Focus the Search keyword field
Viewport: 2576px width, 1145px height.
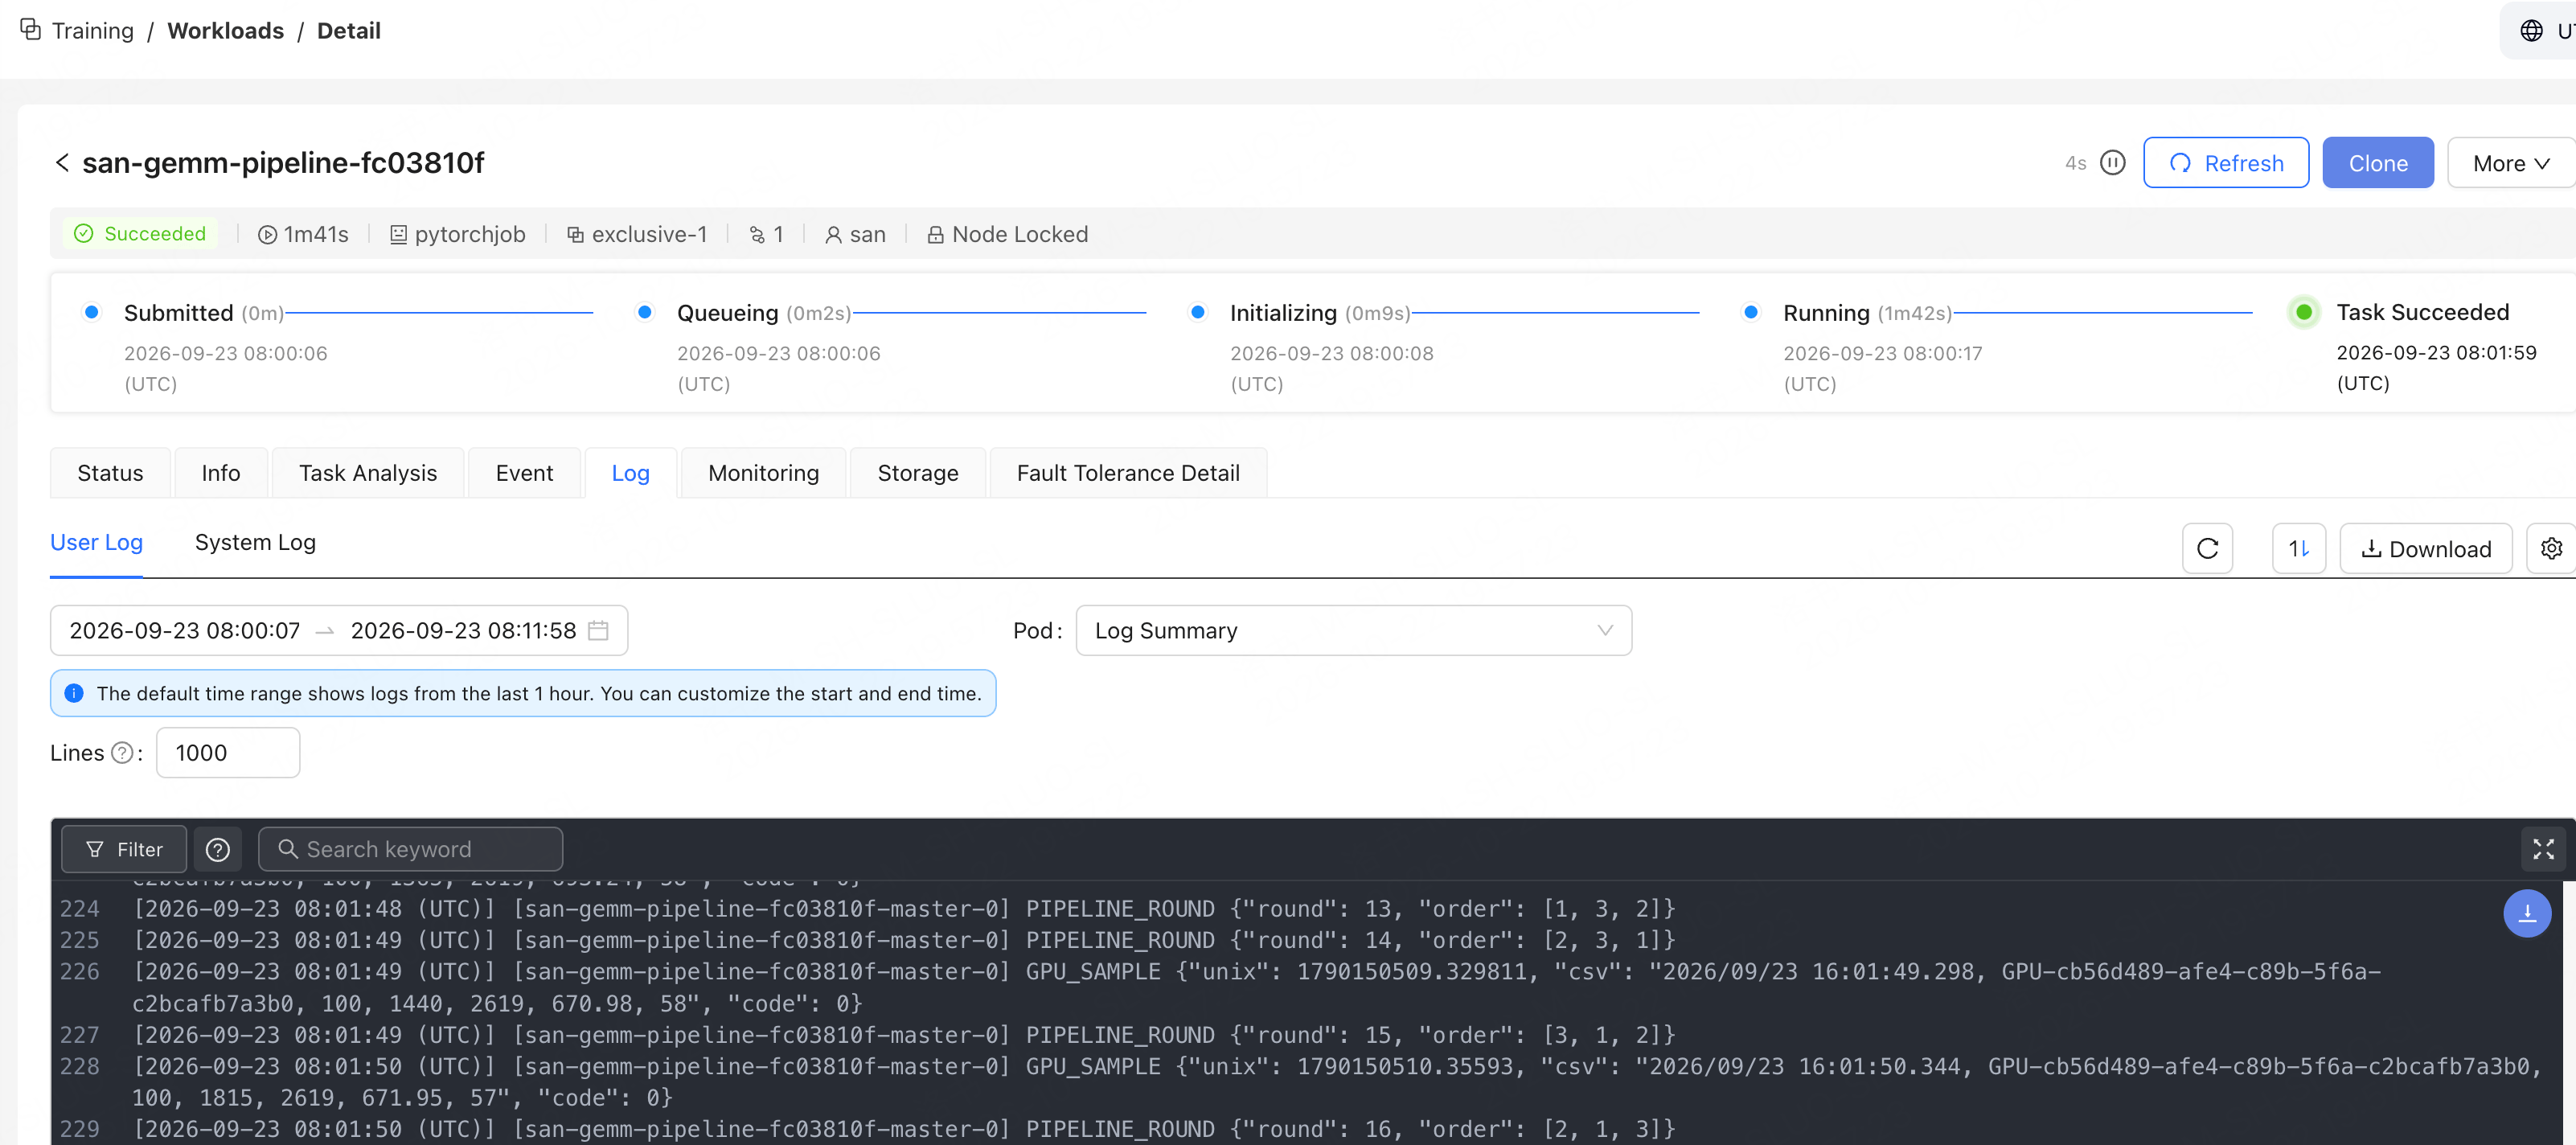(410, 849)
